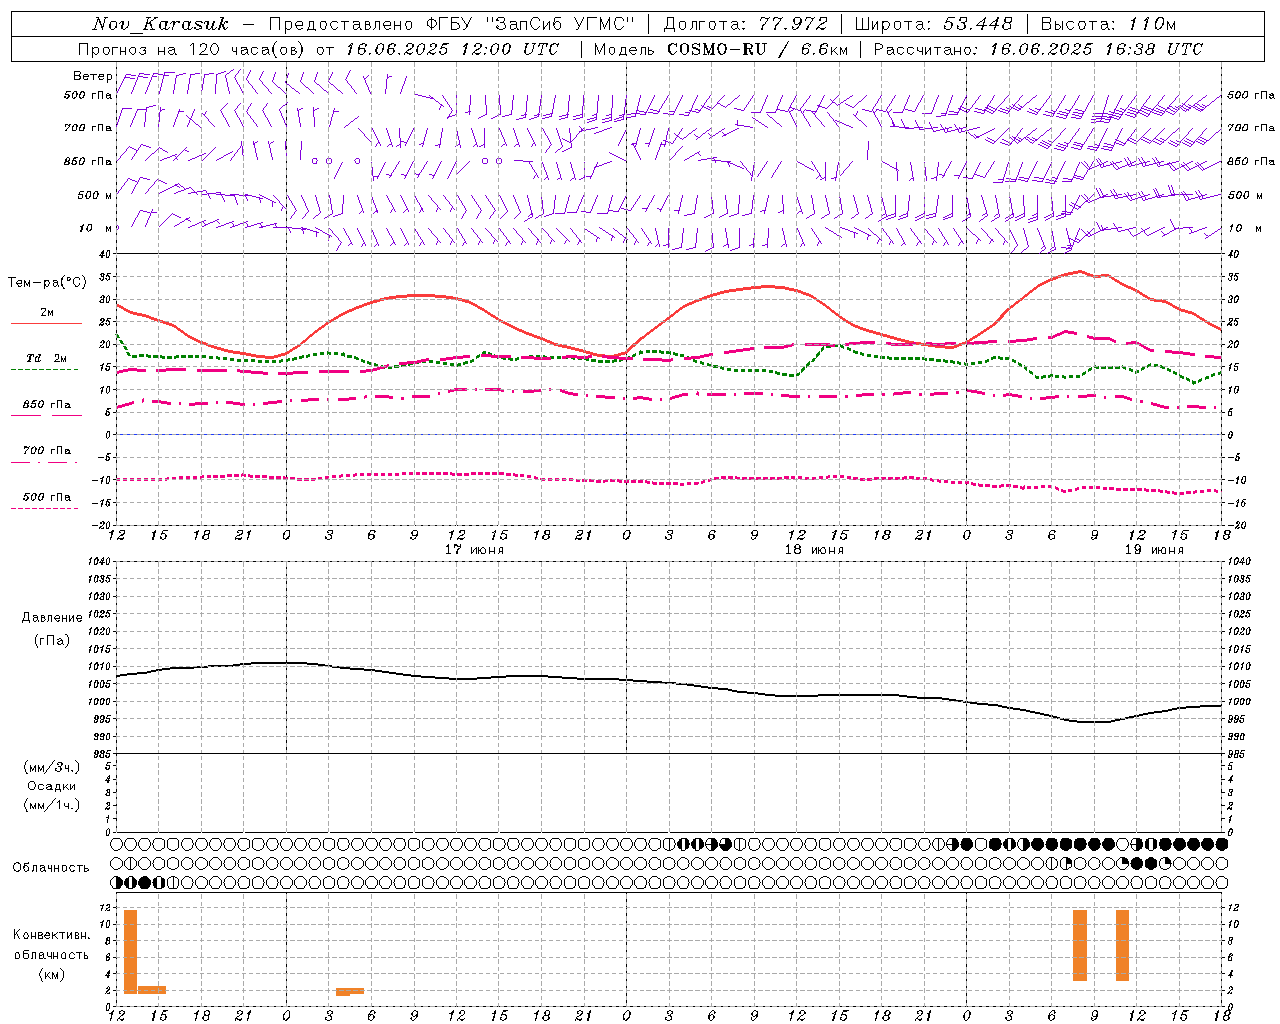Select the forecast start '16.06.2025 12:00 UTC'
The width and height of the screenshot is (1280, 1024).
click(452, 49)
